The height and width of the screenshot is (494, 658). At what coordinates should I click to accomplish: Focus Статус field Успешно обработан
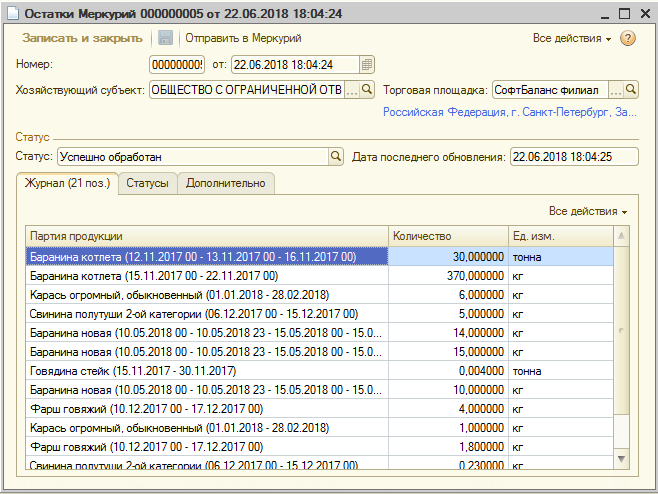(193, 157)
